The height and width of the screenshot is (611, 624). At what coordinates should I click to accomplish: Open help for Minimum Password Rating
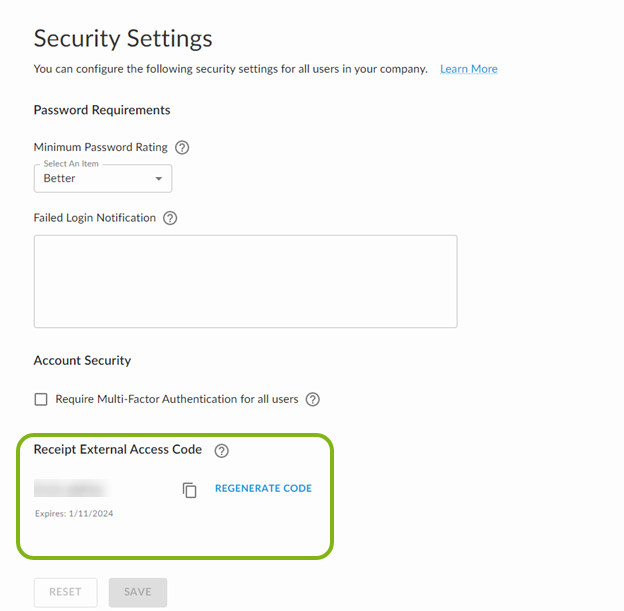click(x=182, y=148)
